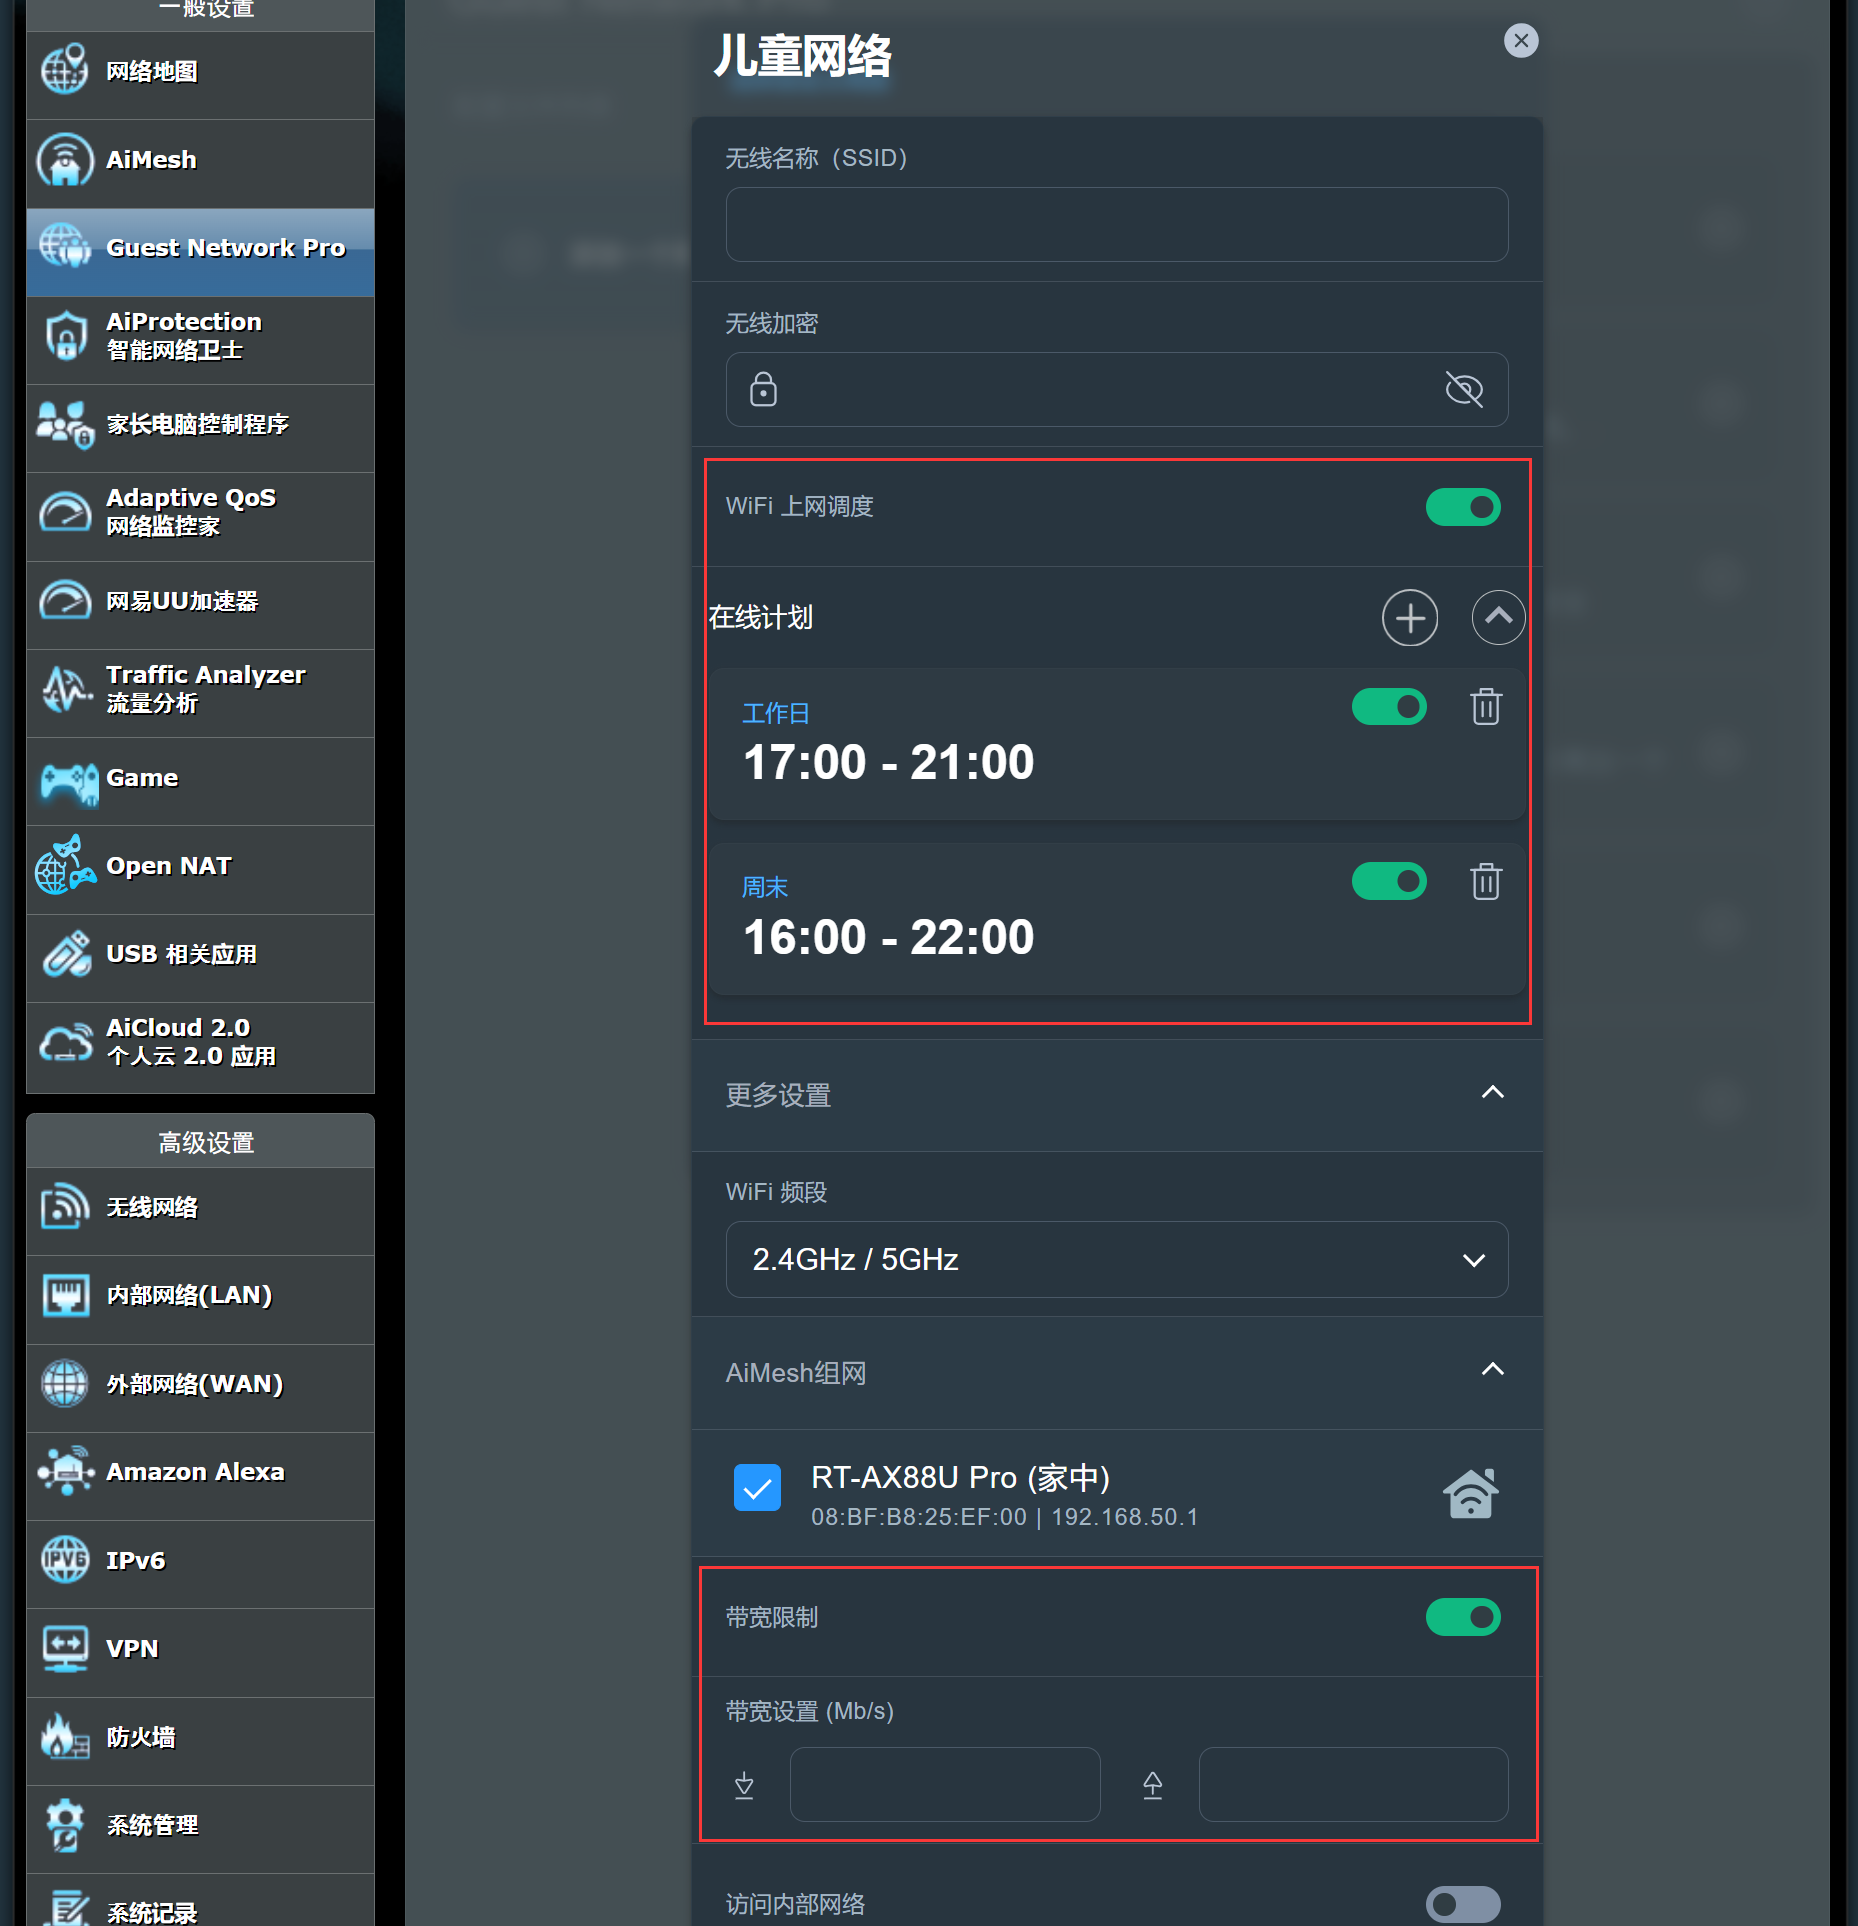
Task: Click the network map globe icon
Action: 65,70
